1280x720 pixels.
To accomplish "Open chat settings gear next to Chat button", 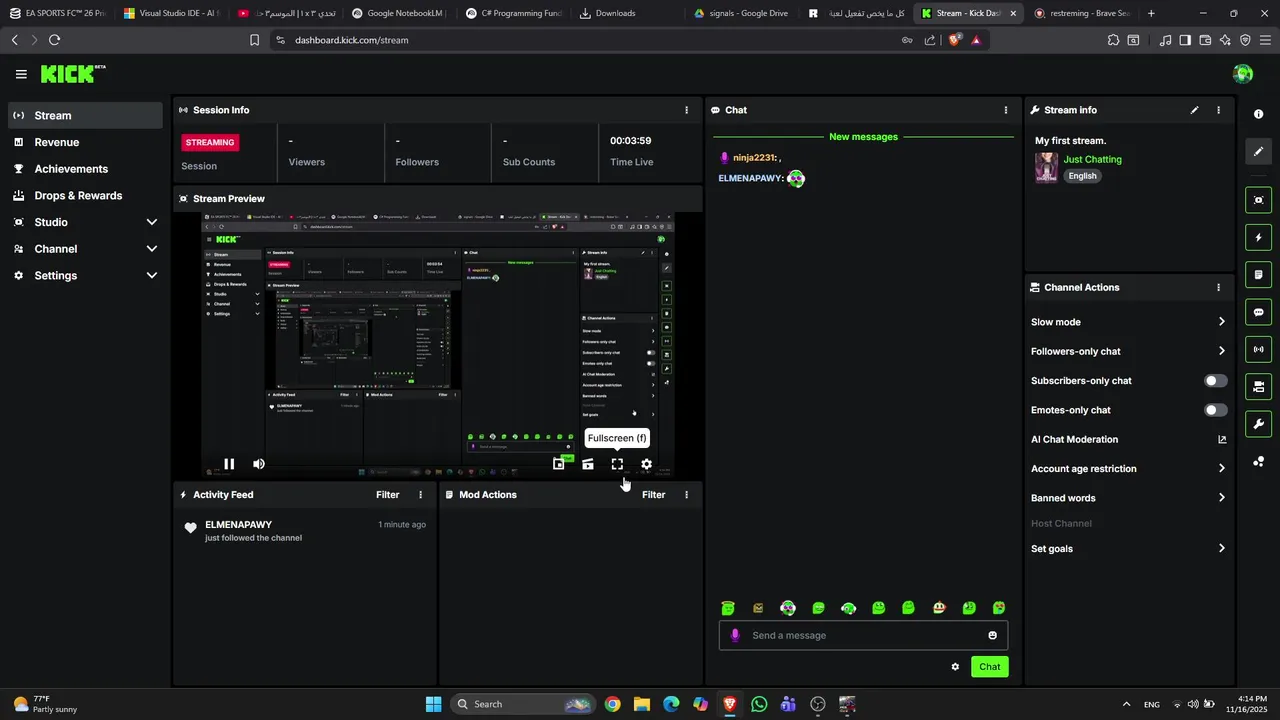I will pyautogui.click(x=955, y=667).
